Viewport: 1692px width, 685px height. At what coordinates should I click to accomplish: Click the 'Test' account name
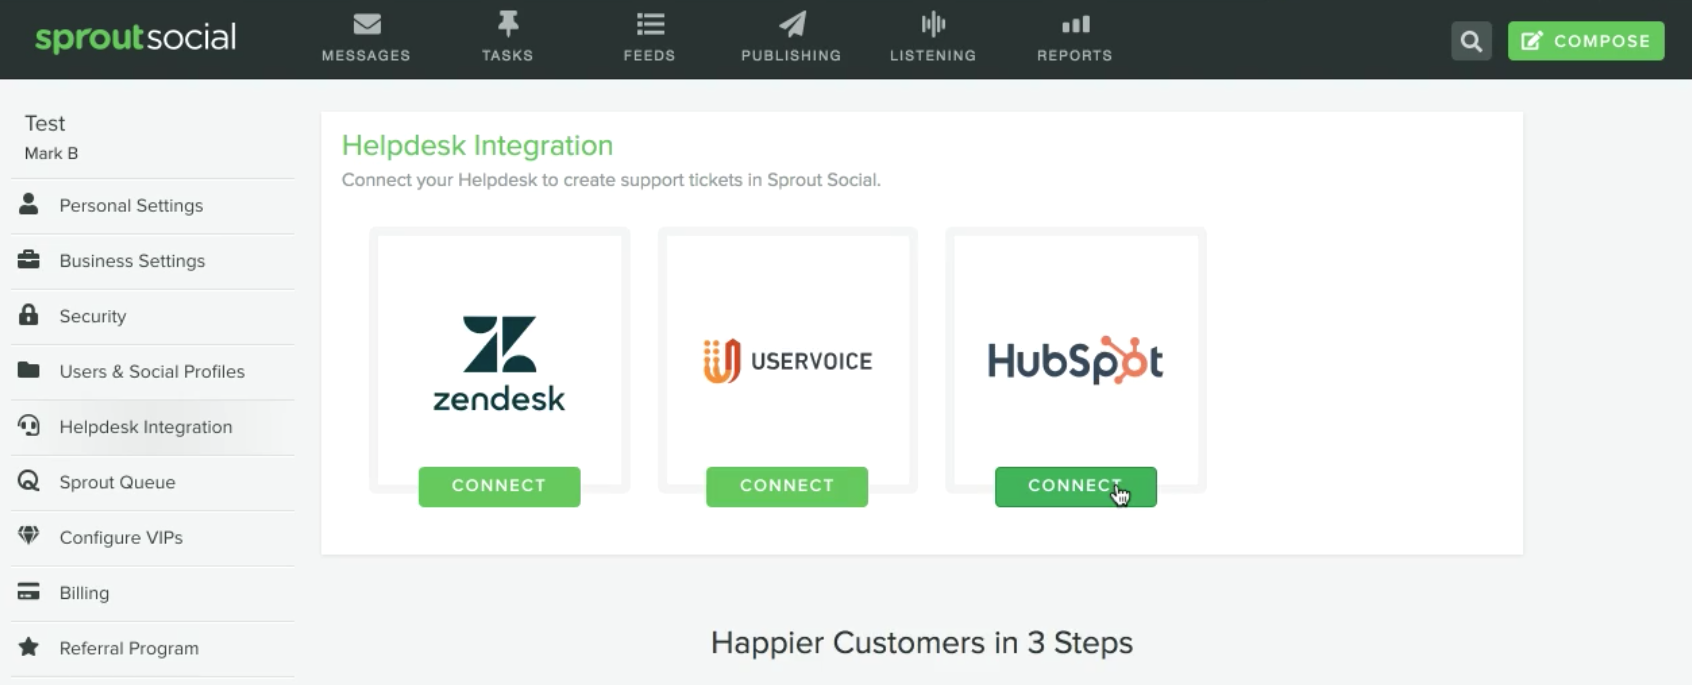point(45,123)
